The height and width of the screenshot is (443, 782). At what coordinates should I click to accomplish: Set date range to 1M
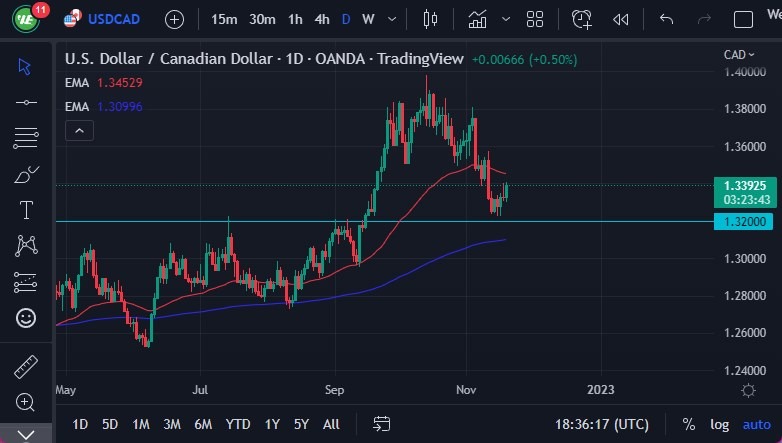[x=141, y=424]
